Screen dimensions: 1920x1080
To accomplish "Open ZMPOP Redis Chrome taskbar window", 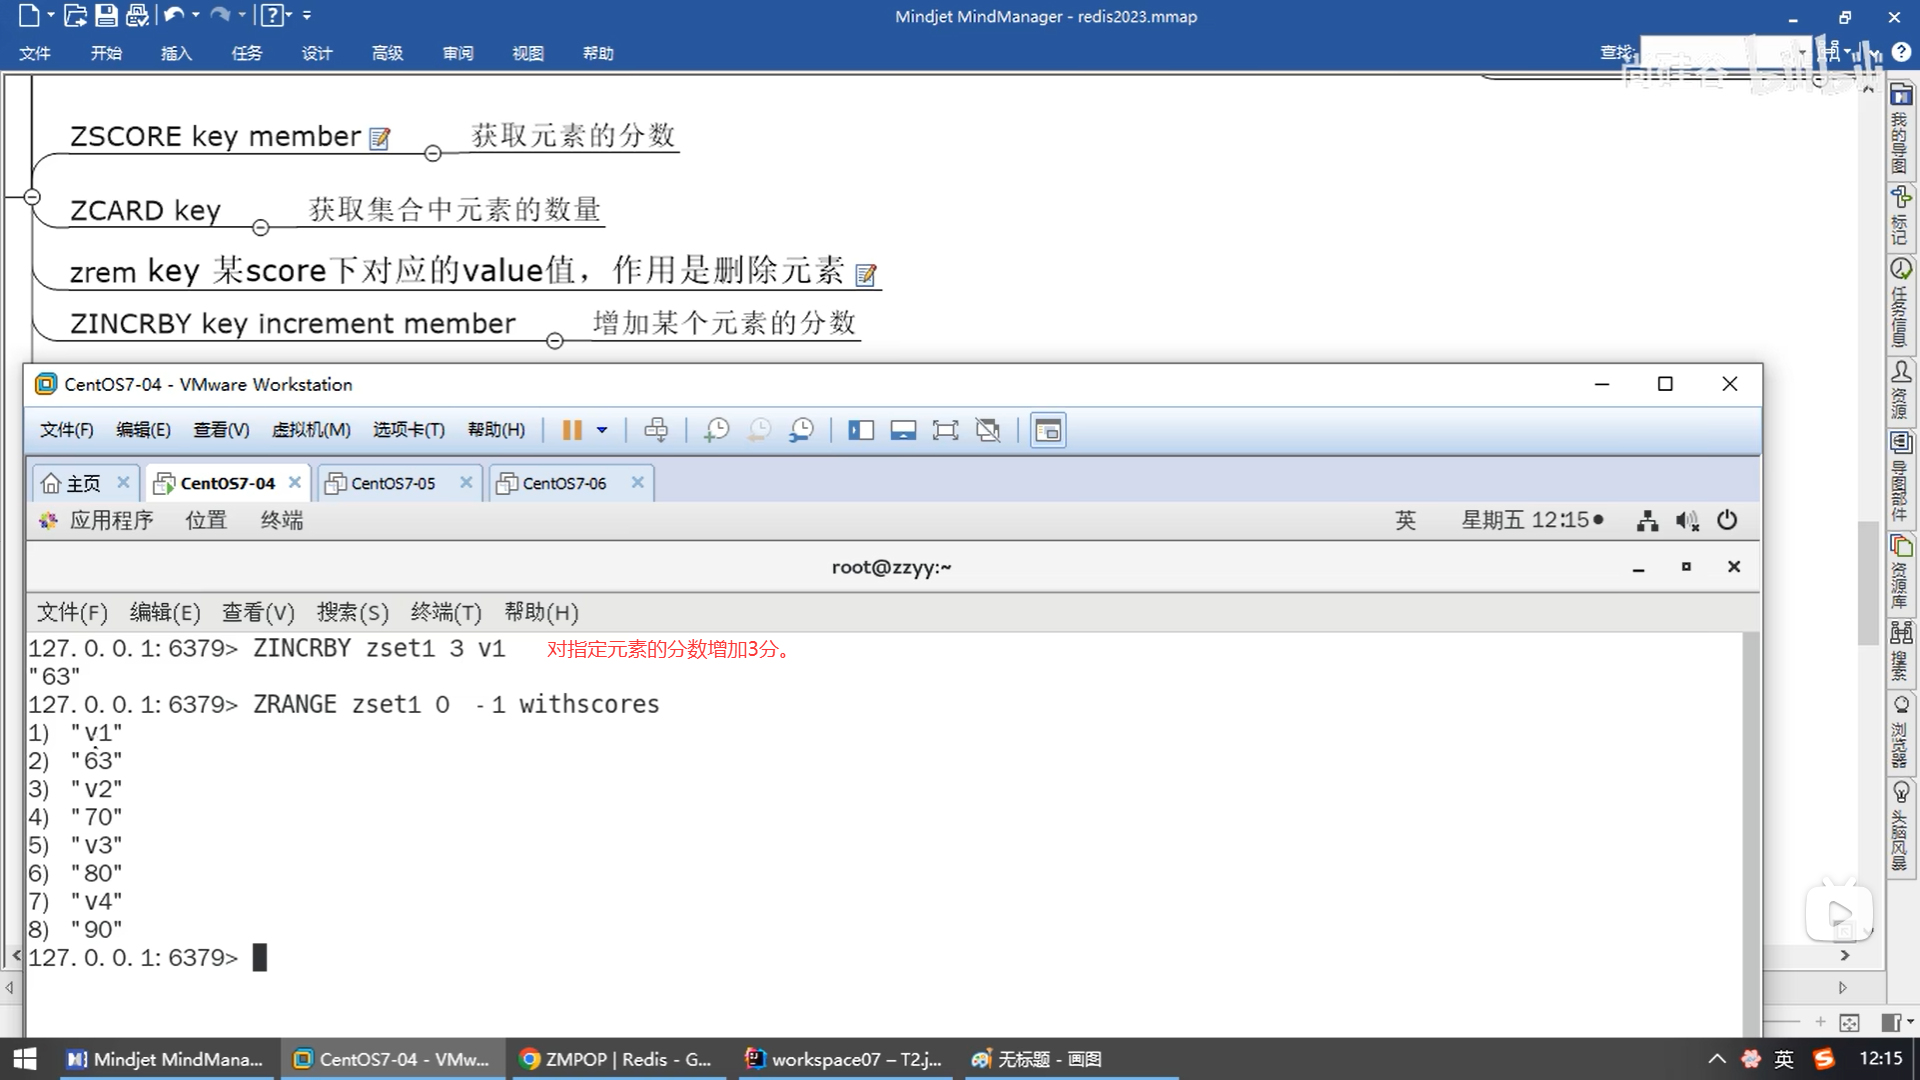I will pyautogui.click(x=616, y=1059).
